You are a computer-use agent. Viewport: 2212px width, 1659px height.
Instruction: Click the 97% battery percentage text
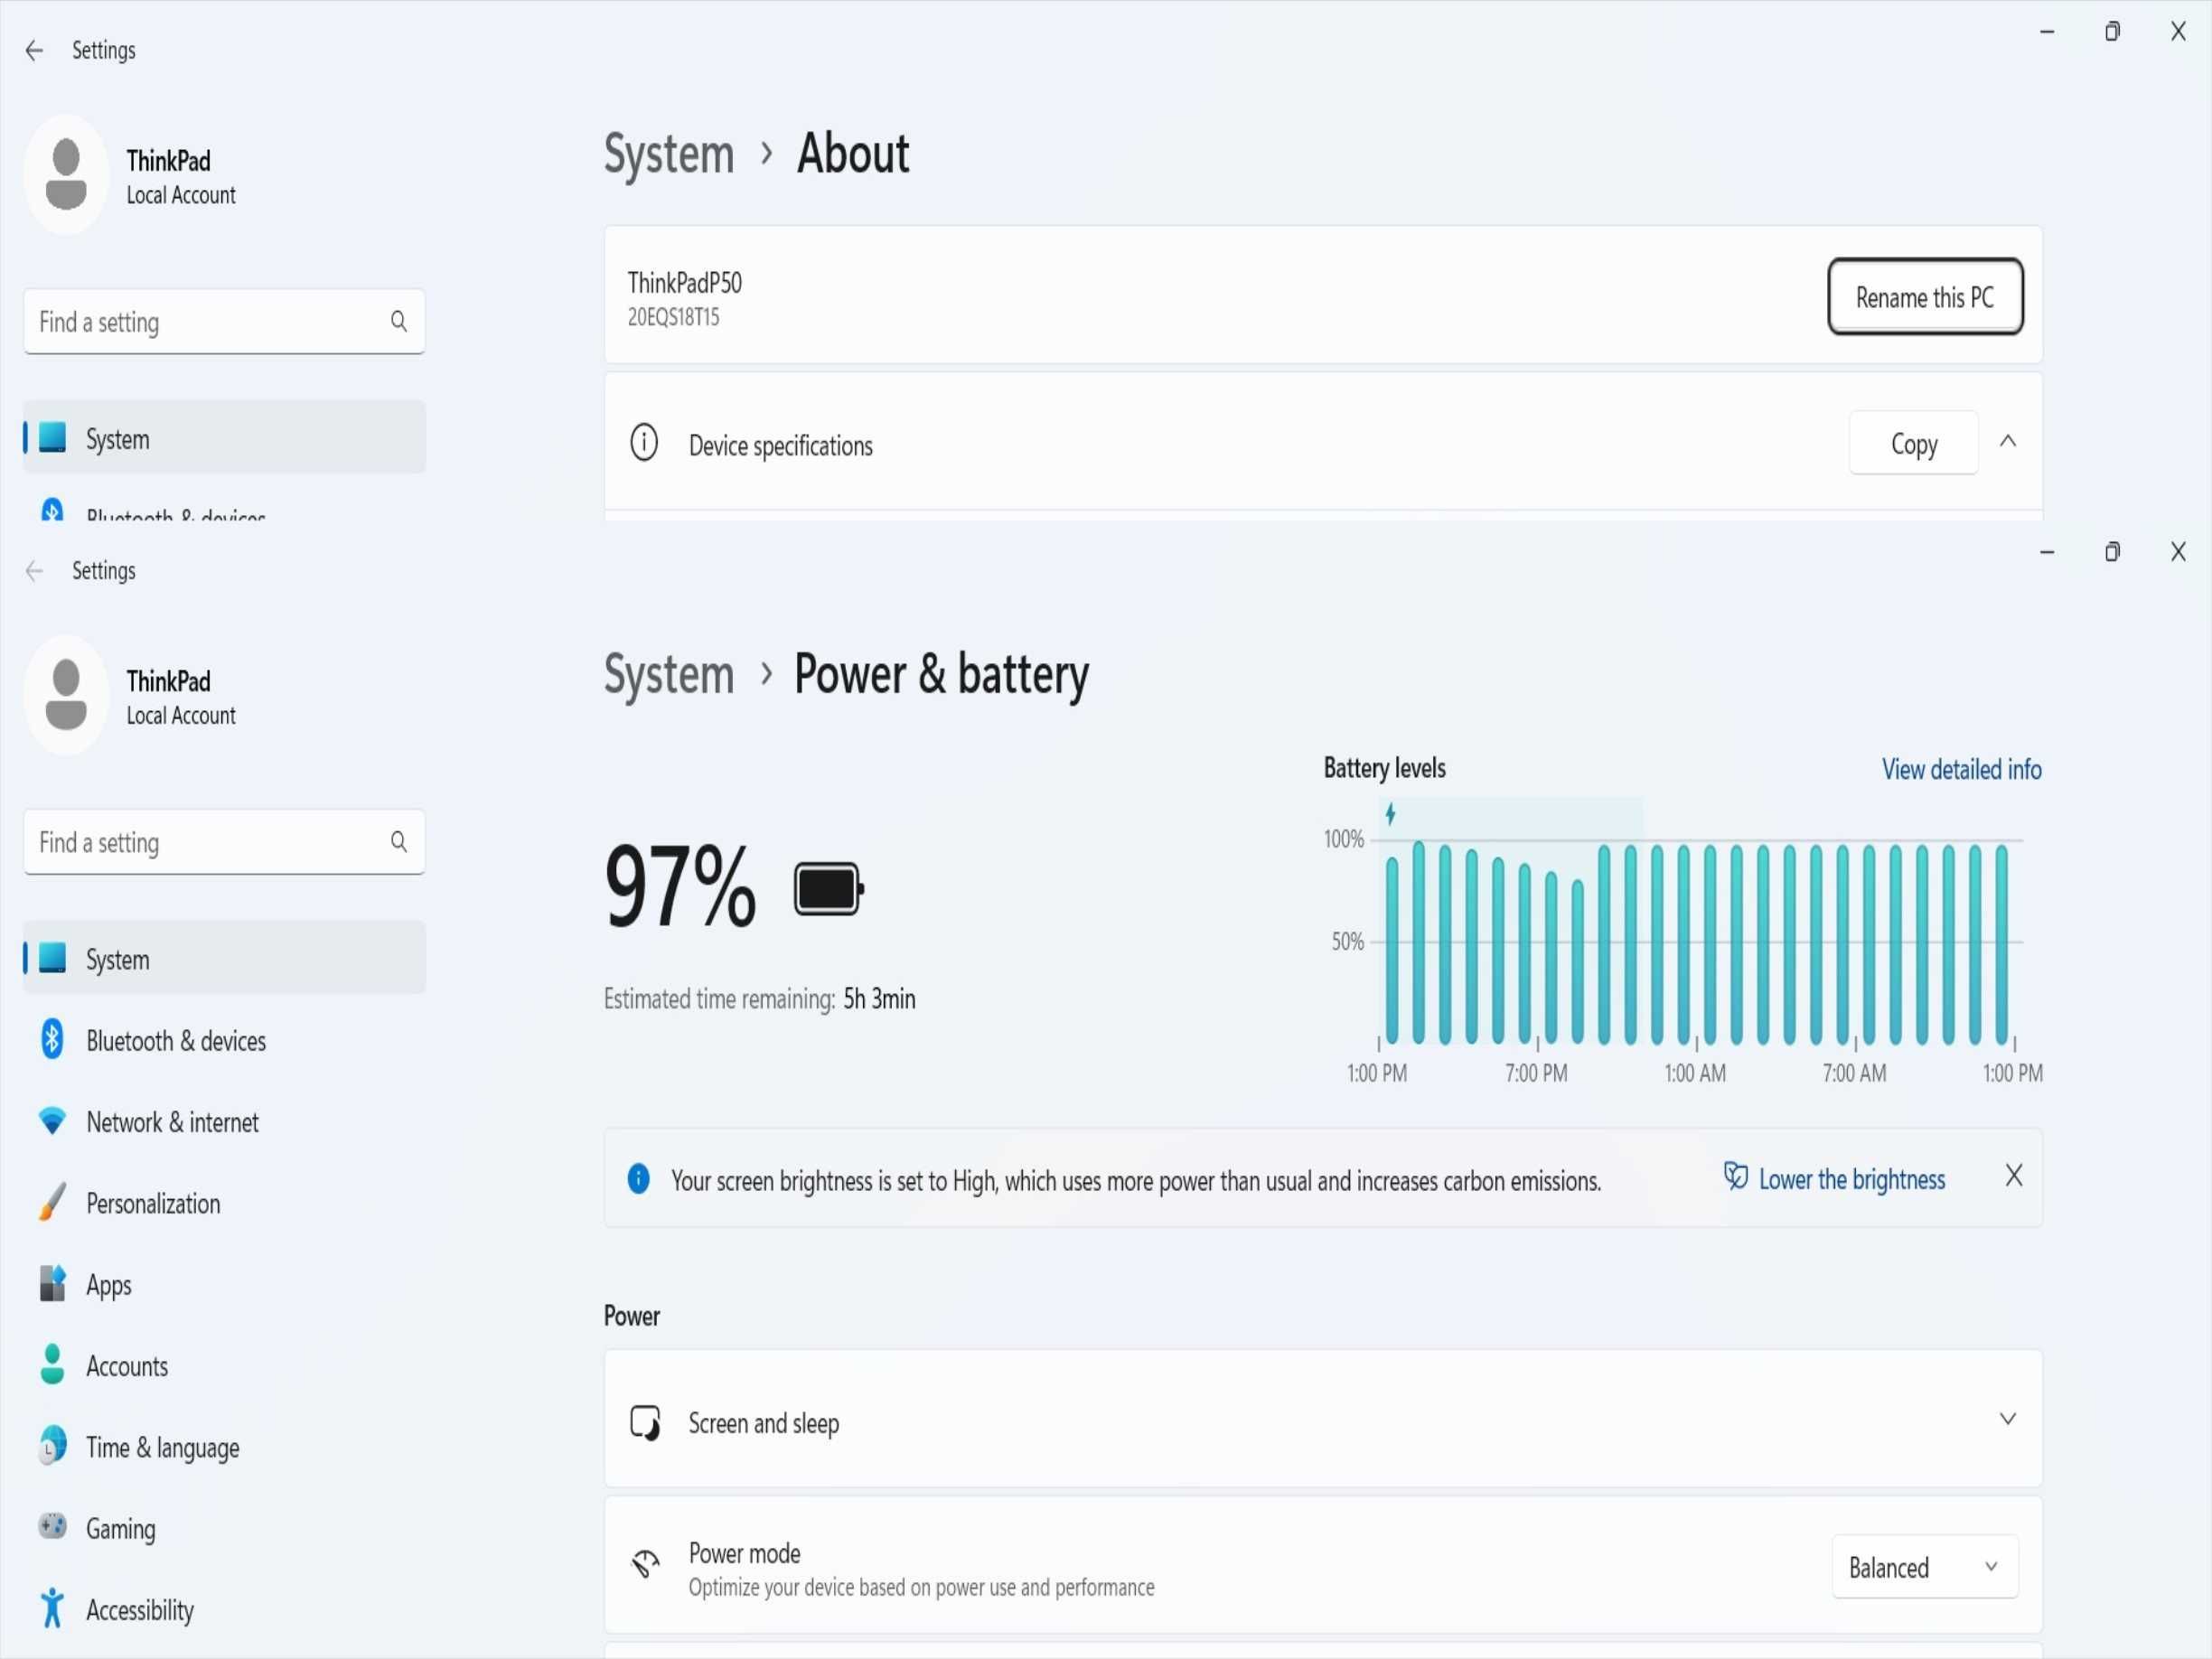coord(680,886)
